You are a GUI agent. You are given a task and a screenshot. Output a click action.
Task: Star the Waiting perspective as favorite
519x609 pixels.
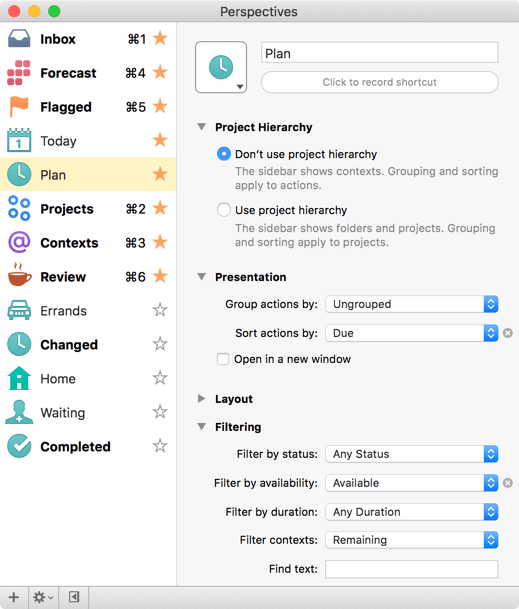[x=160, y=412]
